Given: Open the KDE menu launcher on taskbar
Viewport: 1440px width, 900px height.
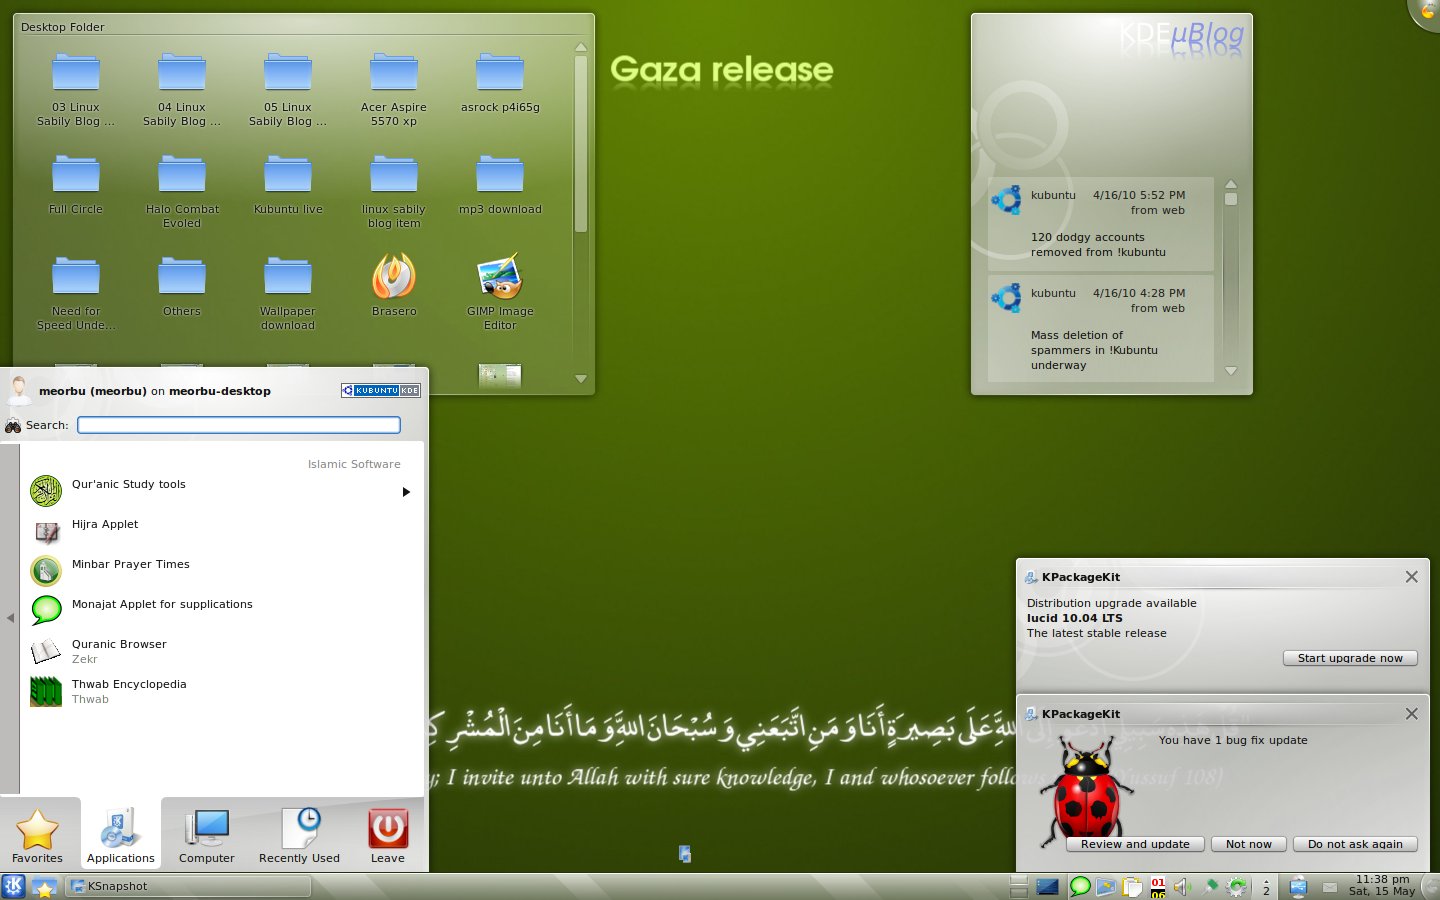Looking at the screenshot, I should 14,887.
